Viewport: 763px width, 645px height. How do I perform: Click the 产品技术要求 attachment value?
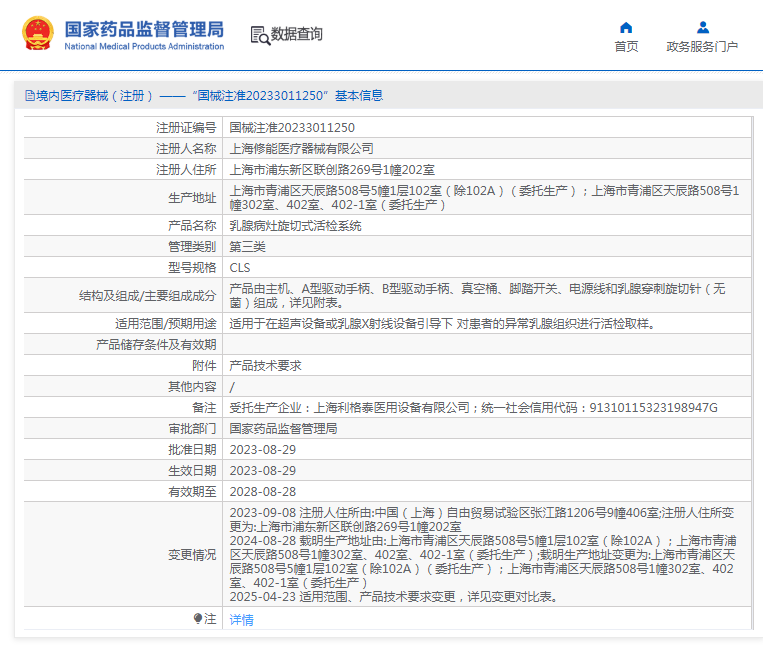pos(266,366)
